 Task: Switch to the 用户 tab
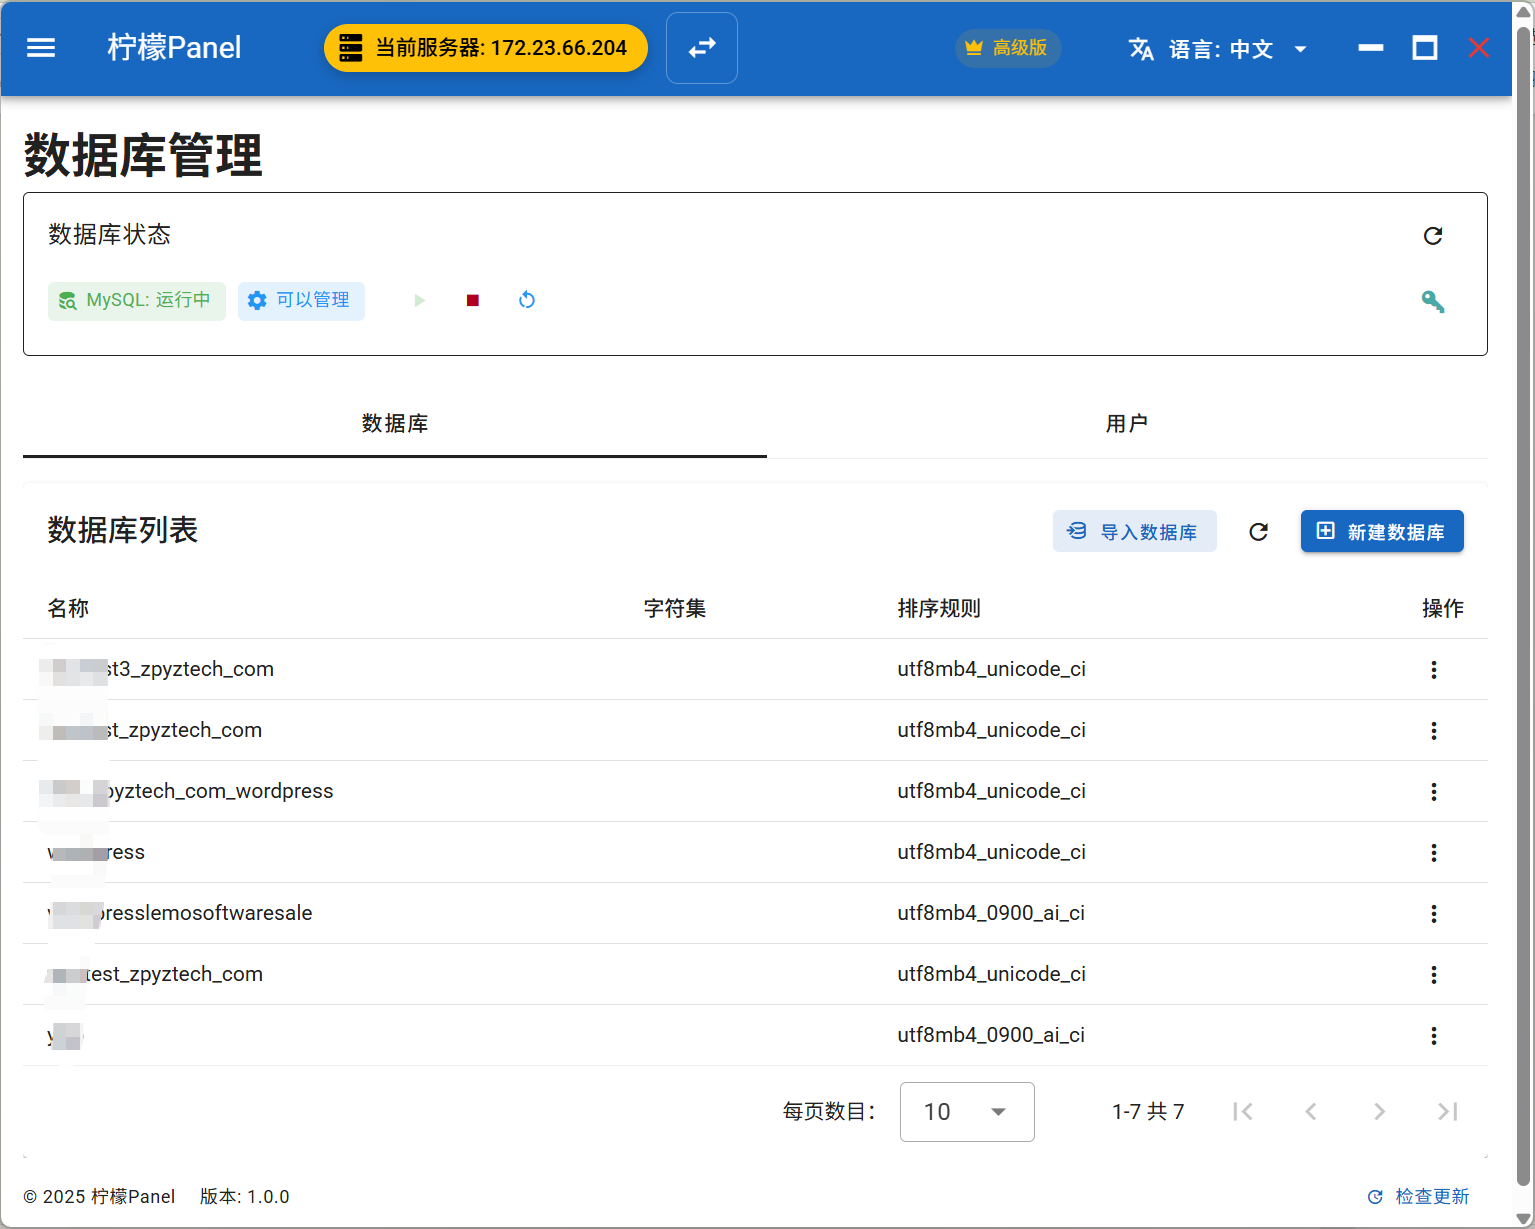point(1126,424)
